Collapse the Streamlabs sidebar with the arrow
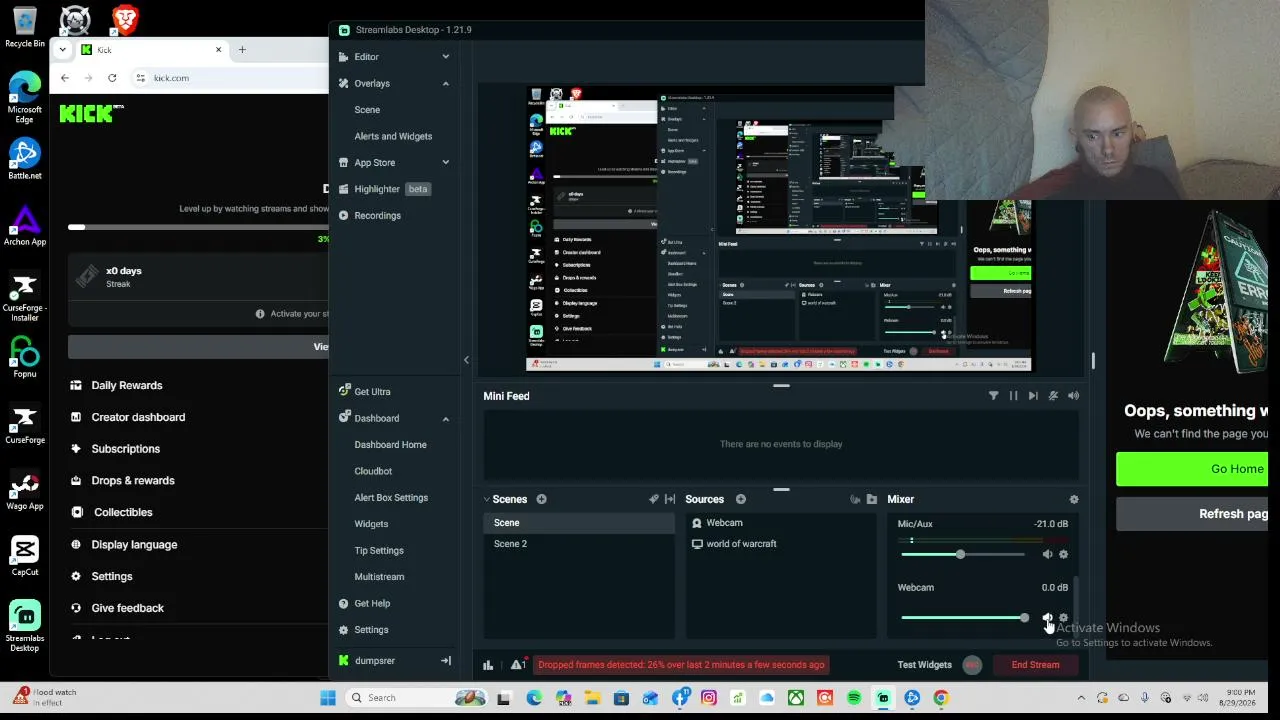 pyautogui.click(x=466, y=360)
